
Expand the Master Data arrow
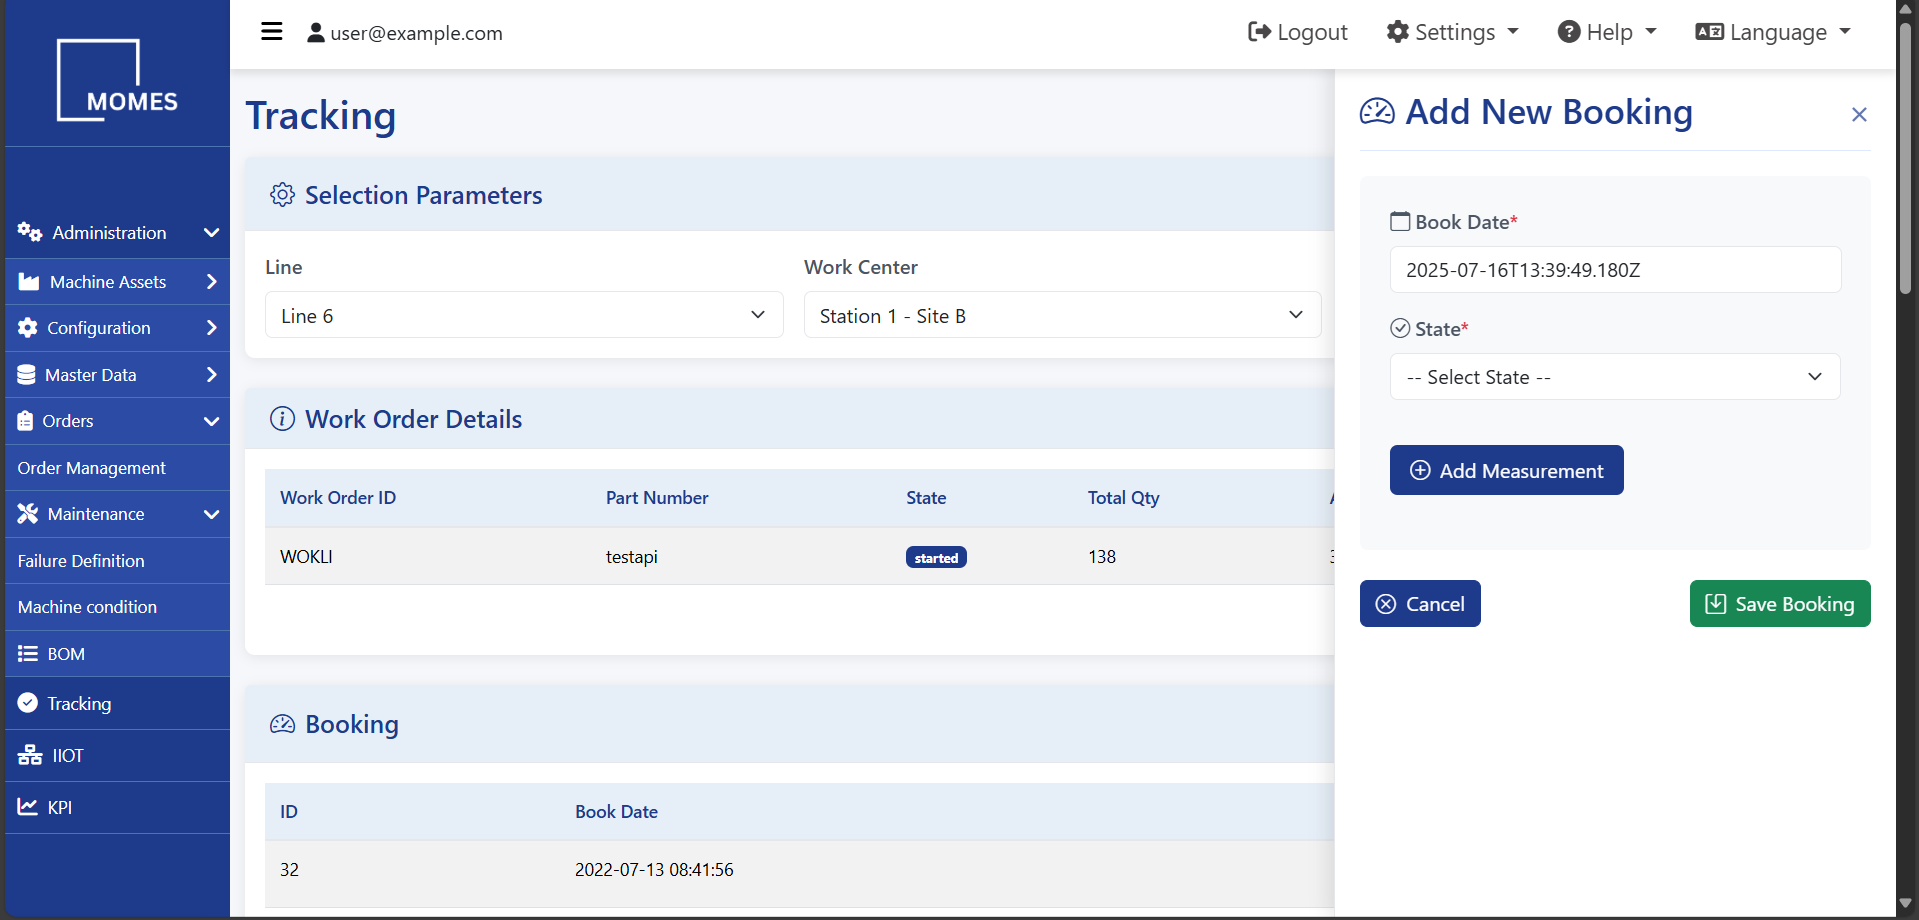point(211,375)
